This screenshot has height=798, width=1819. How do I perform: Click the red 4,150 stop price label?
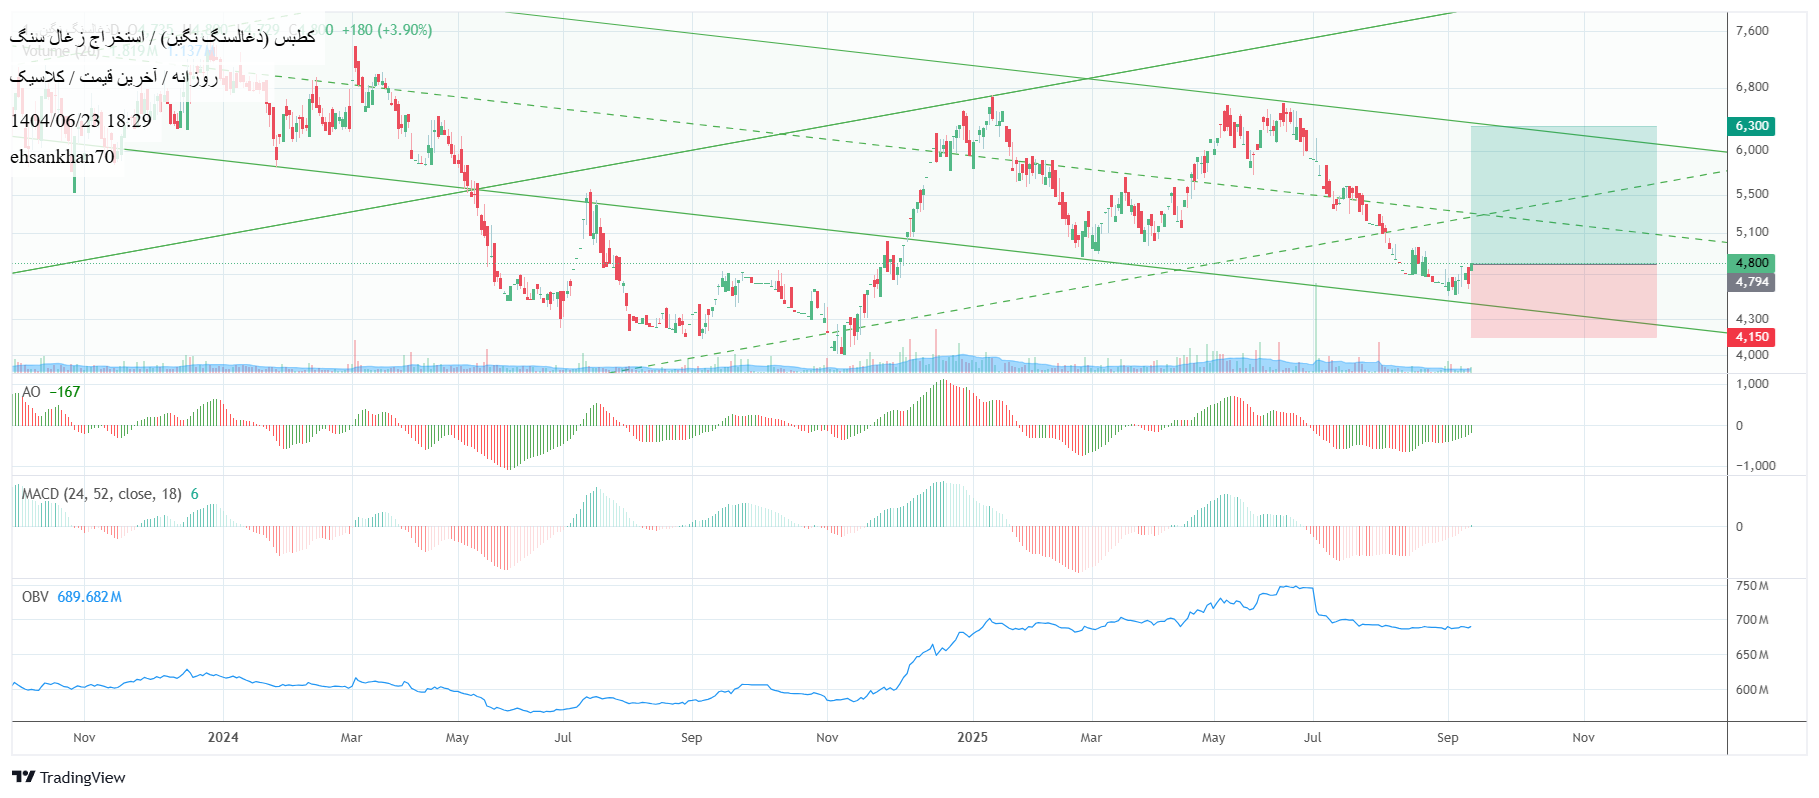tap(1751, 337)
